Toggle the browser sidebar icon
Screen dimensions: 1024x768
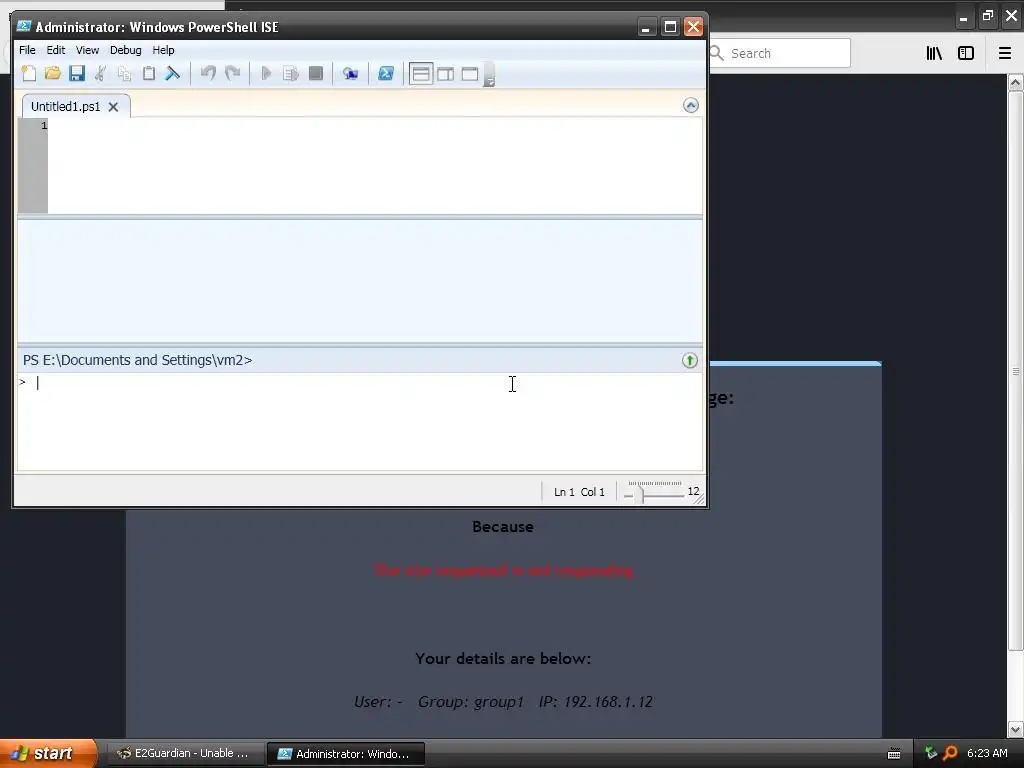click(966, 53)
